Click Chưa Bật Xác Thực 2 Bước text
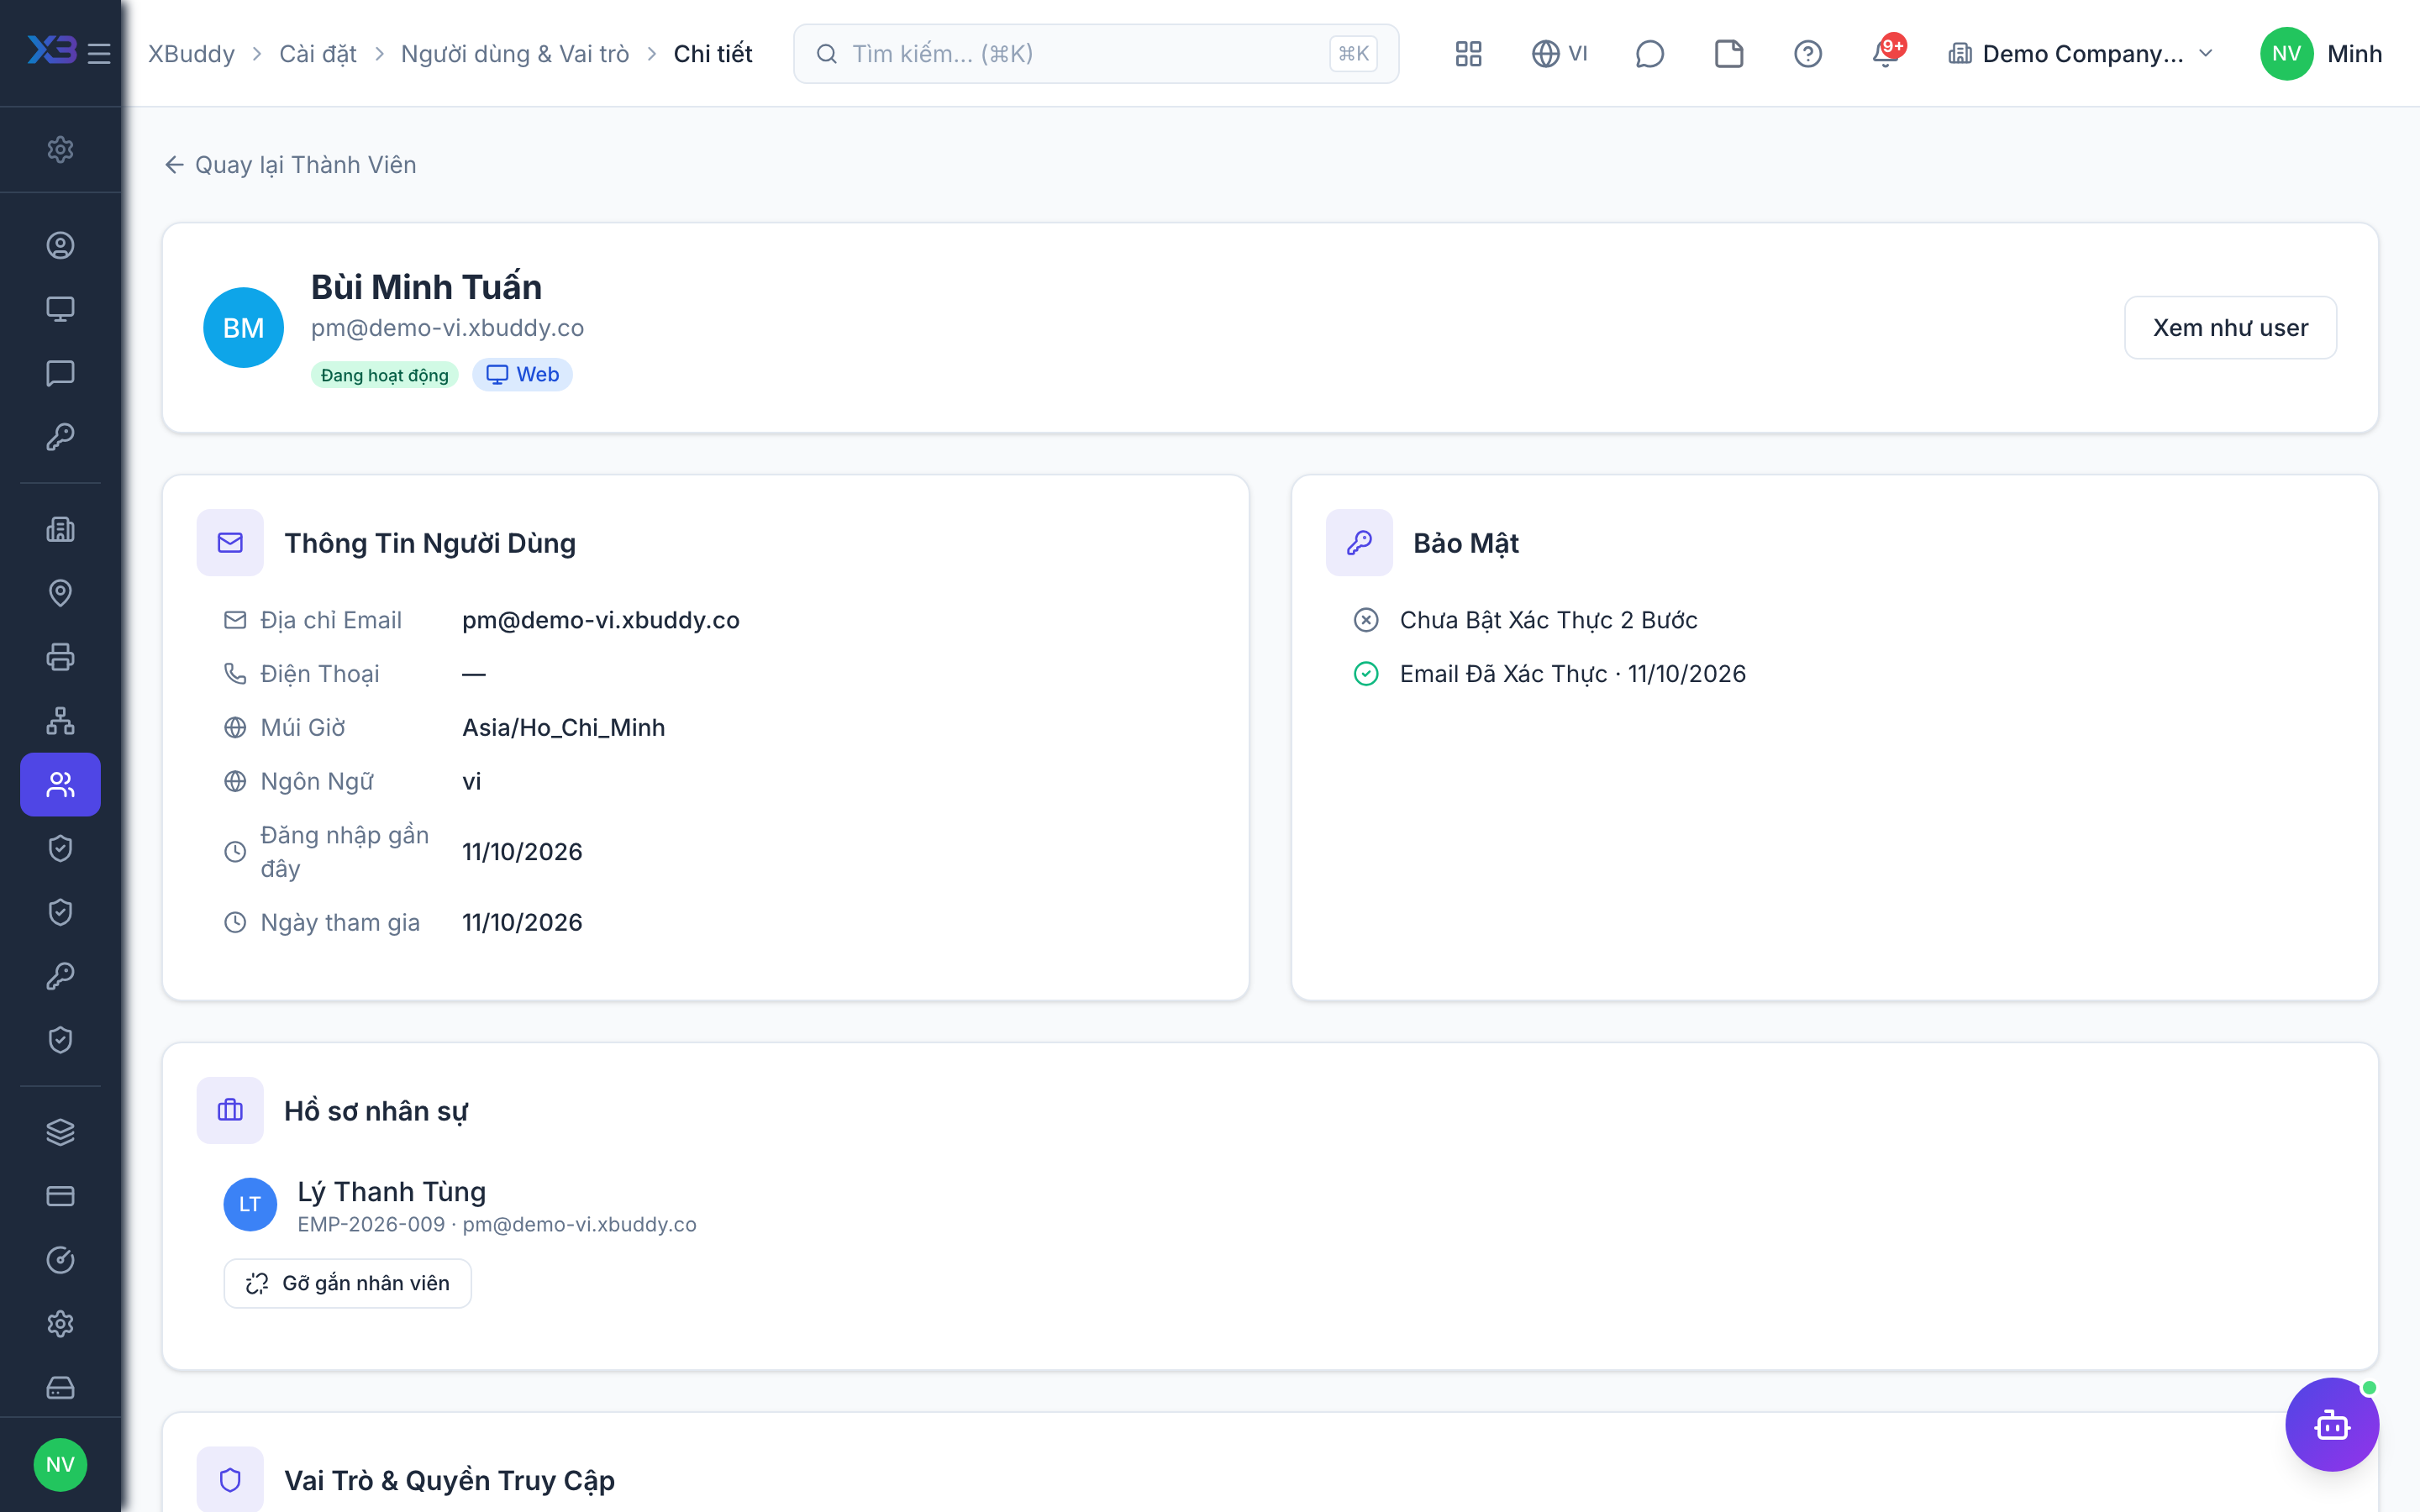The width and height of the screenshot is (2420, 1512). click(1548, 620)
